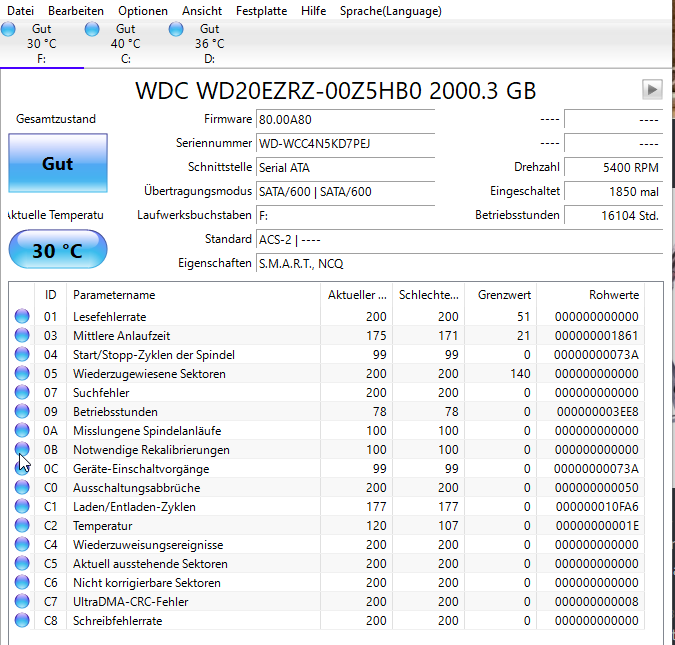Select the UltraDMA-CRC-Fehler parameter name

130,602
